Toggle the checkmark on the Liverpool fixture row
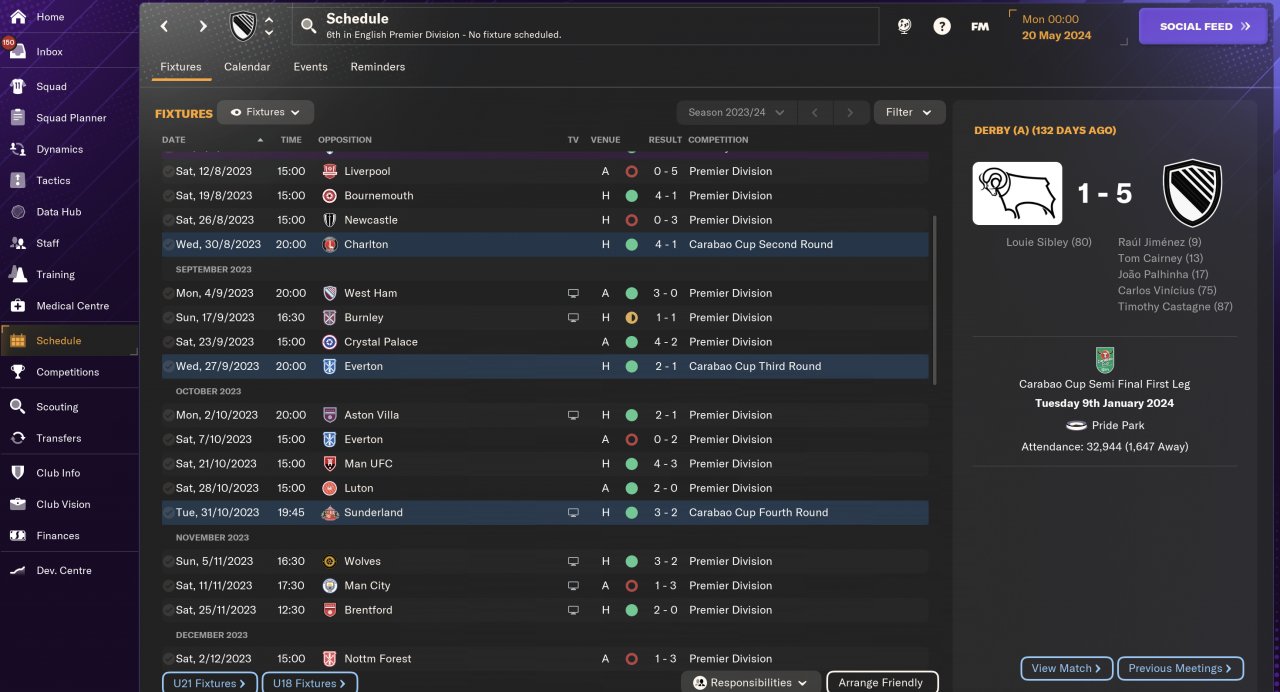 (x=168, y=171)
